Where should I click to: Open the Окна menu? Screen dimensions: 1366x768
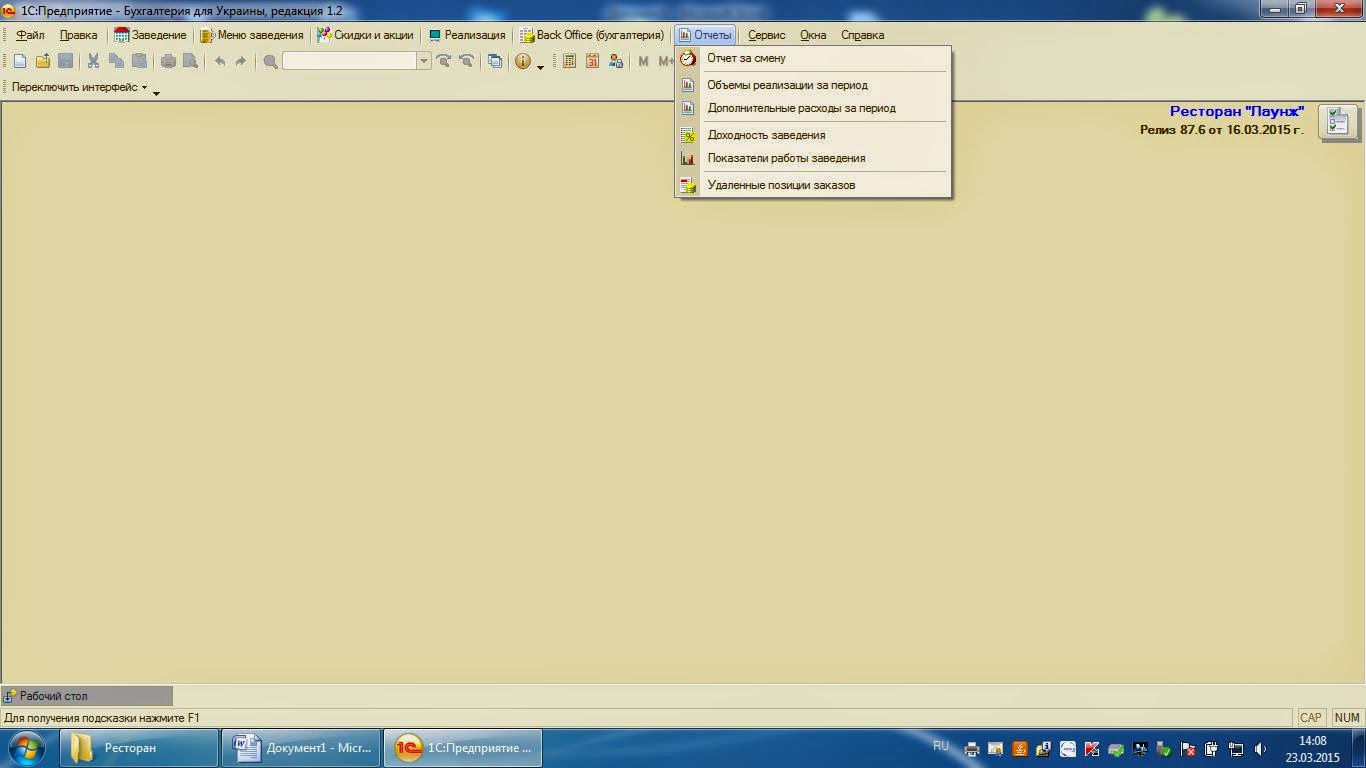tap(813, 35)
